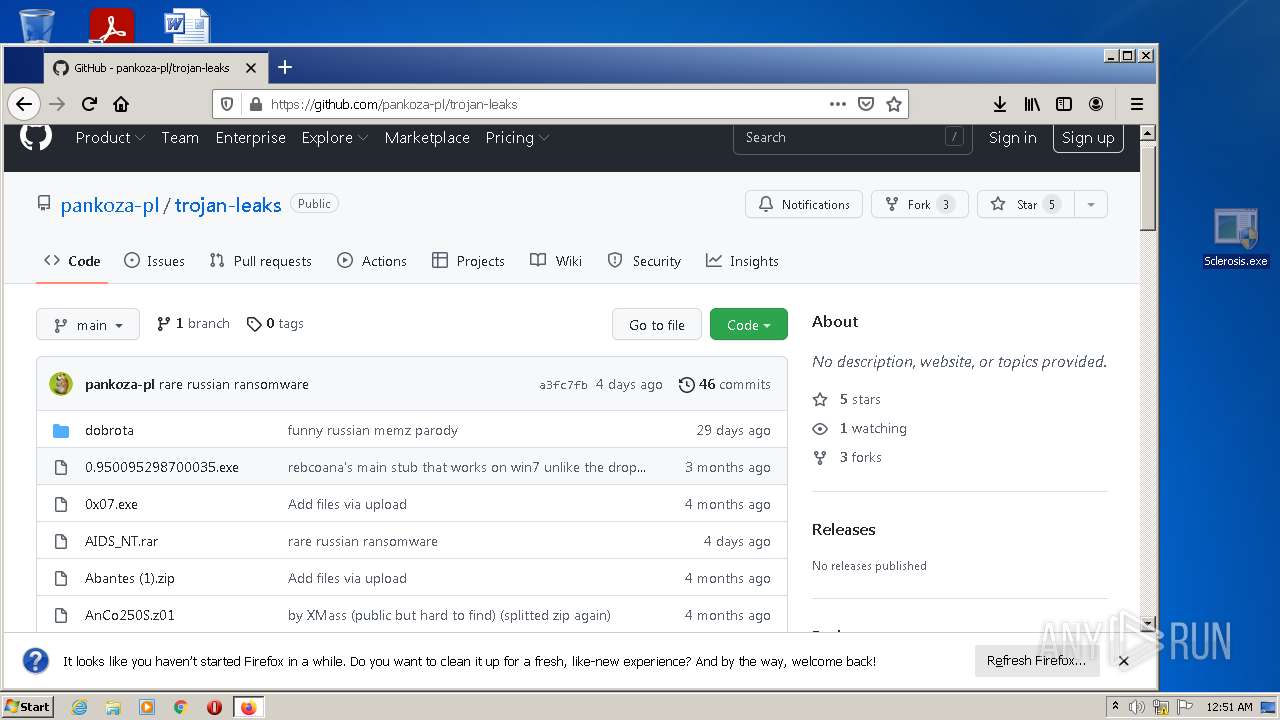The height and width of the screenshot is (720, 1280).
Task: Click the Notifications button
Action: click(804, 204)
